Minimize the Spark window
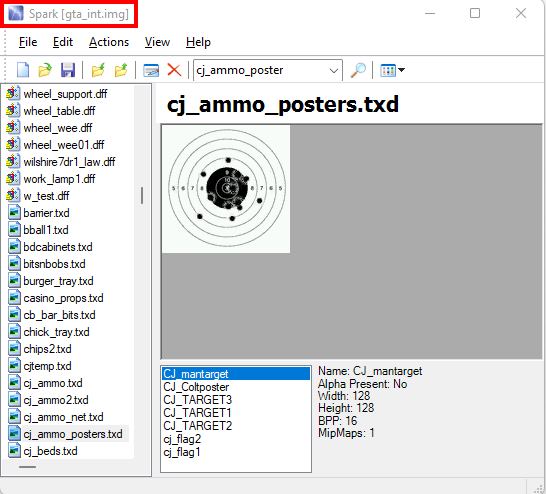 pos(430,14)
